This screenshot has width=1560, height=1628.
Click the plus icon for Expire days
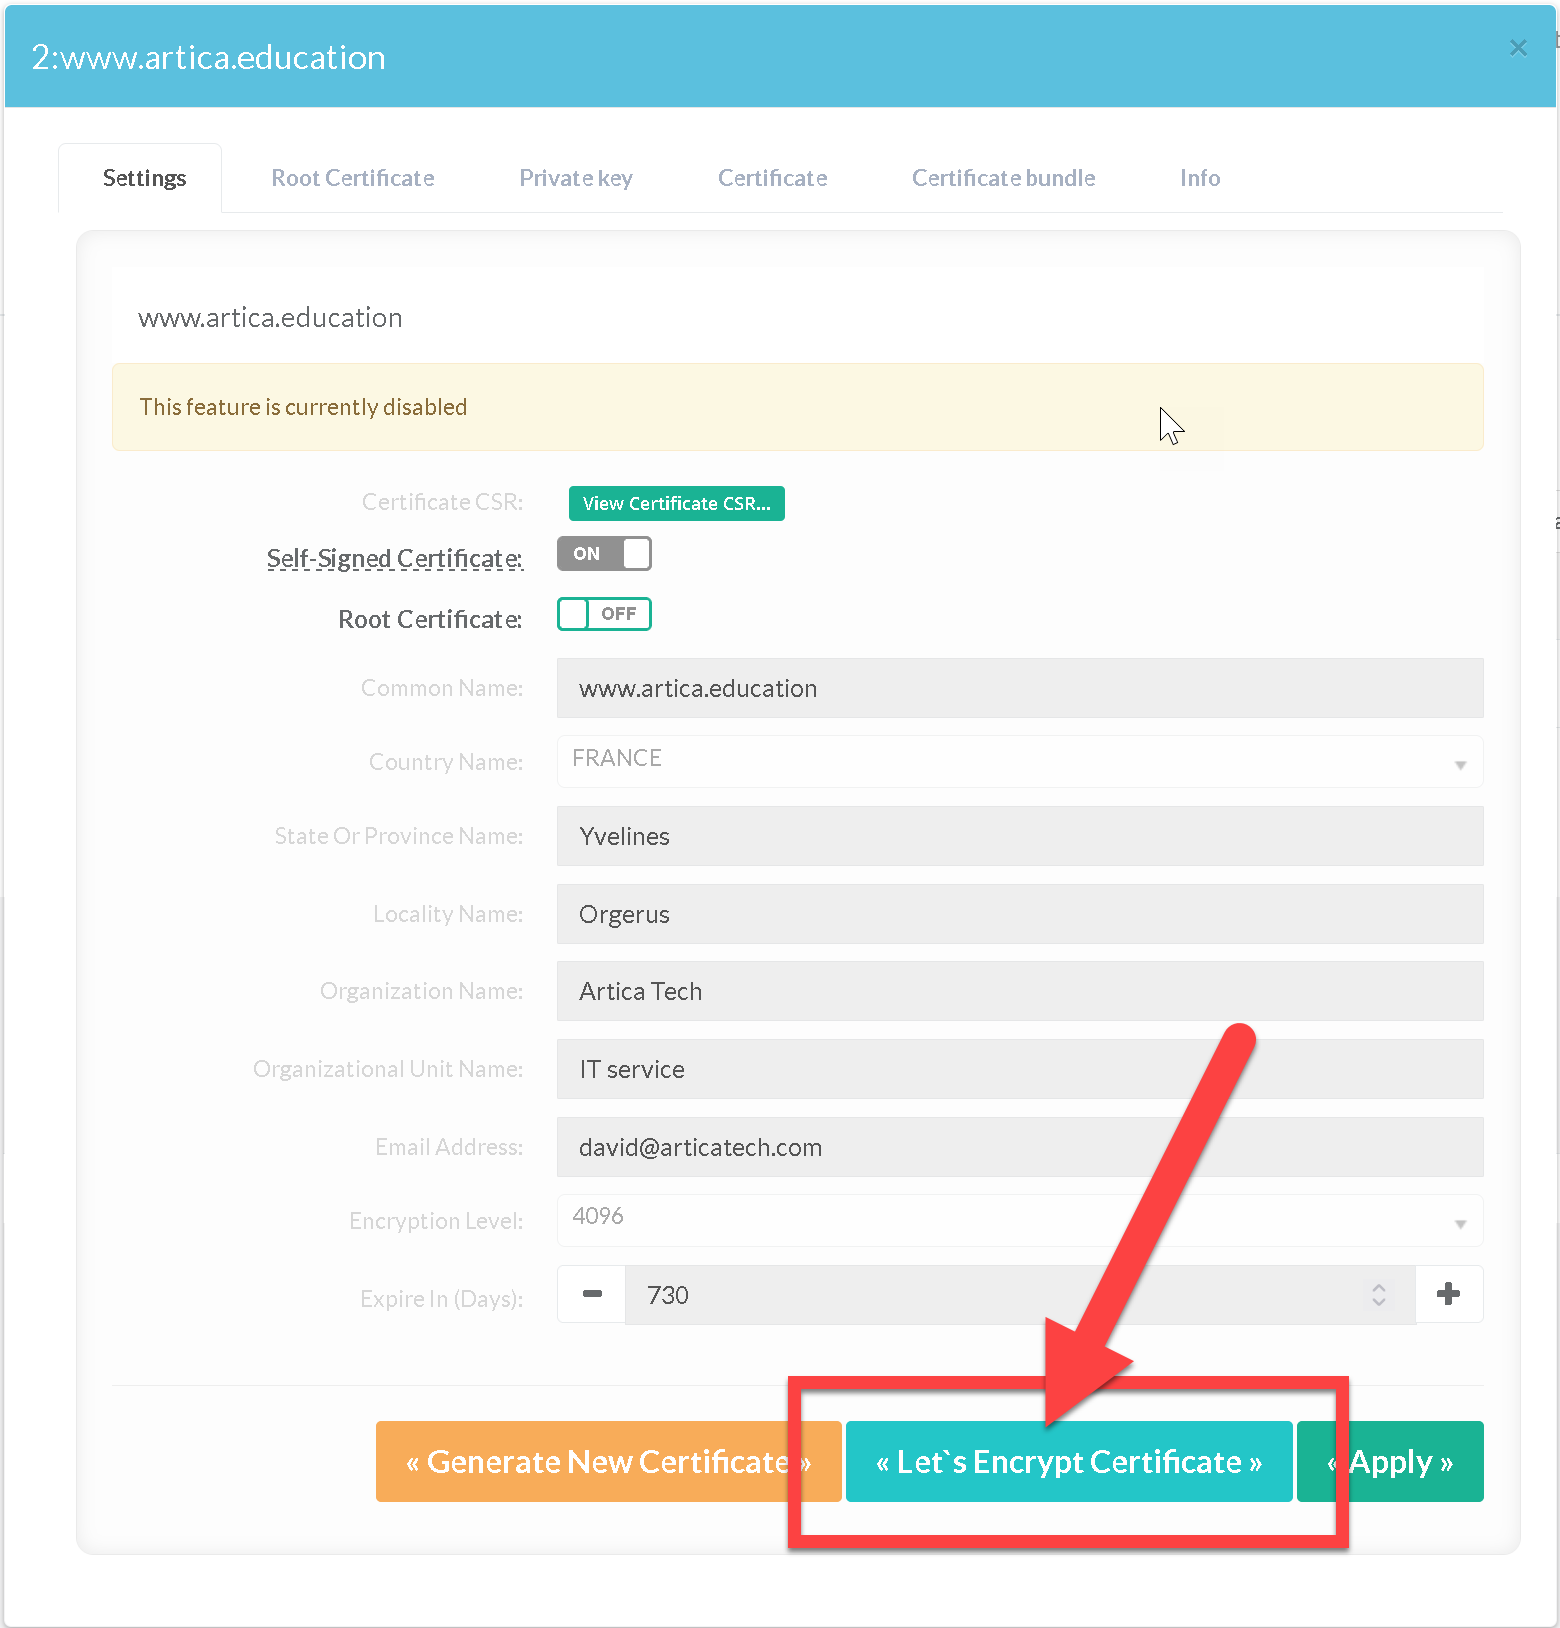pyautogui.click(x=1448, y=1295)
